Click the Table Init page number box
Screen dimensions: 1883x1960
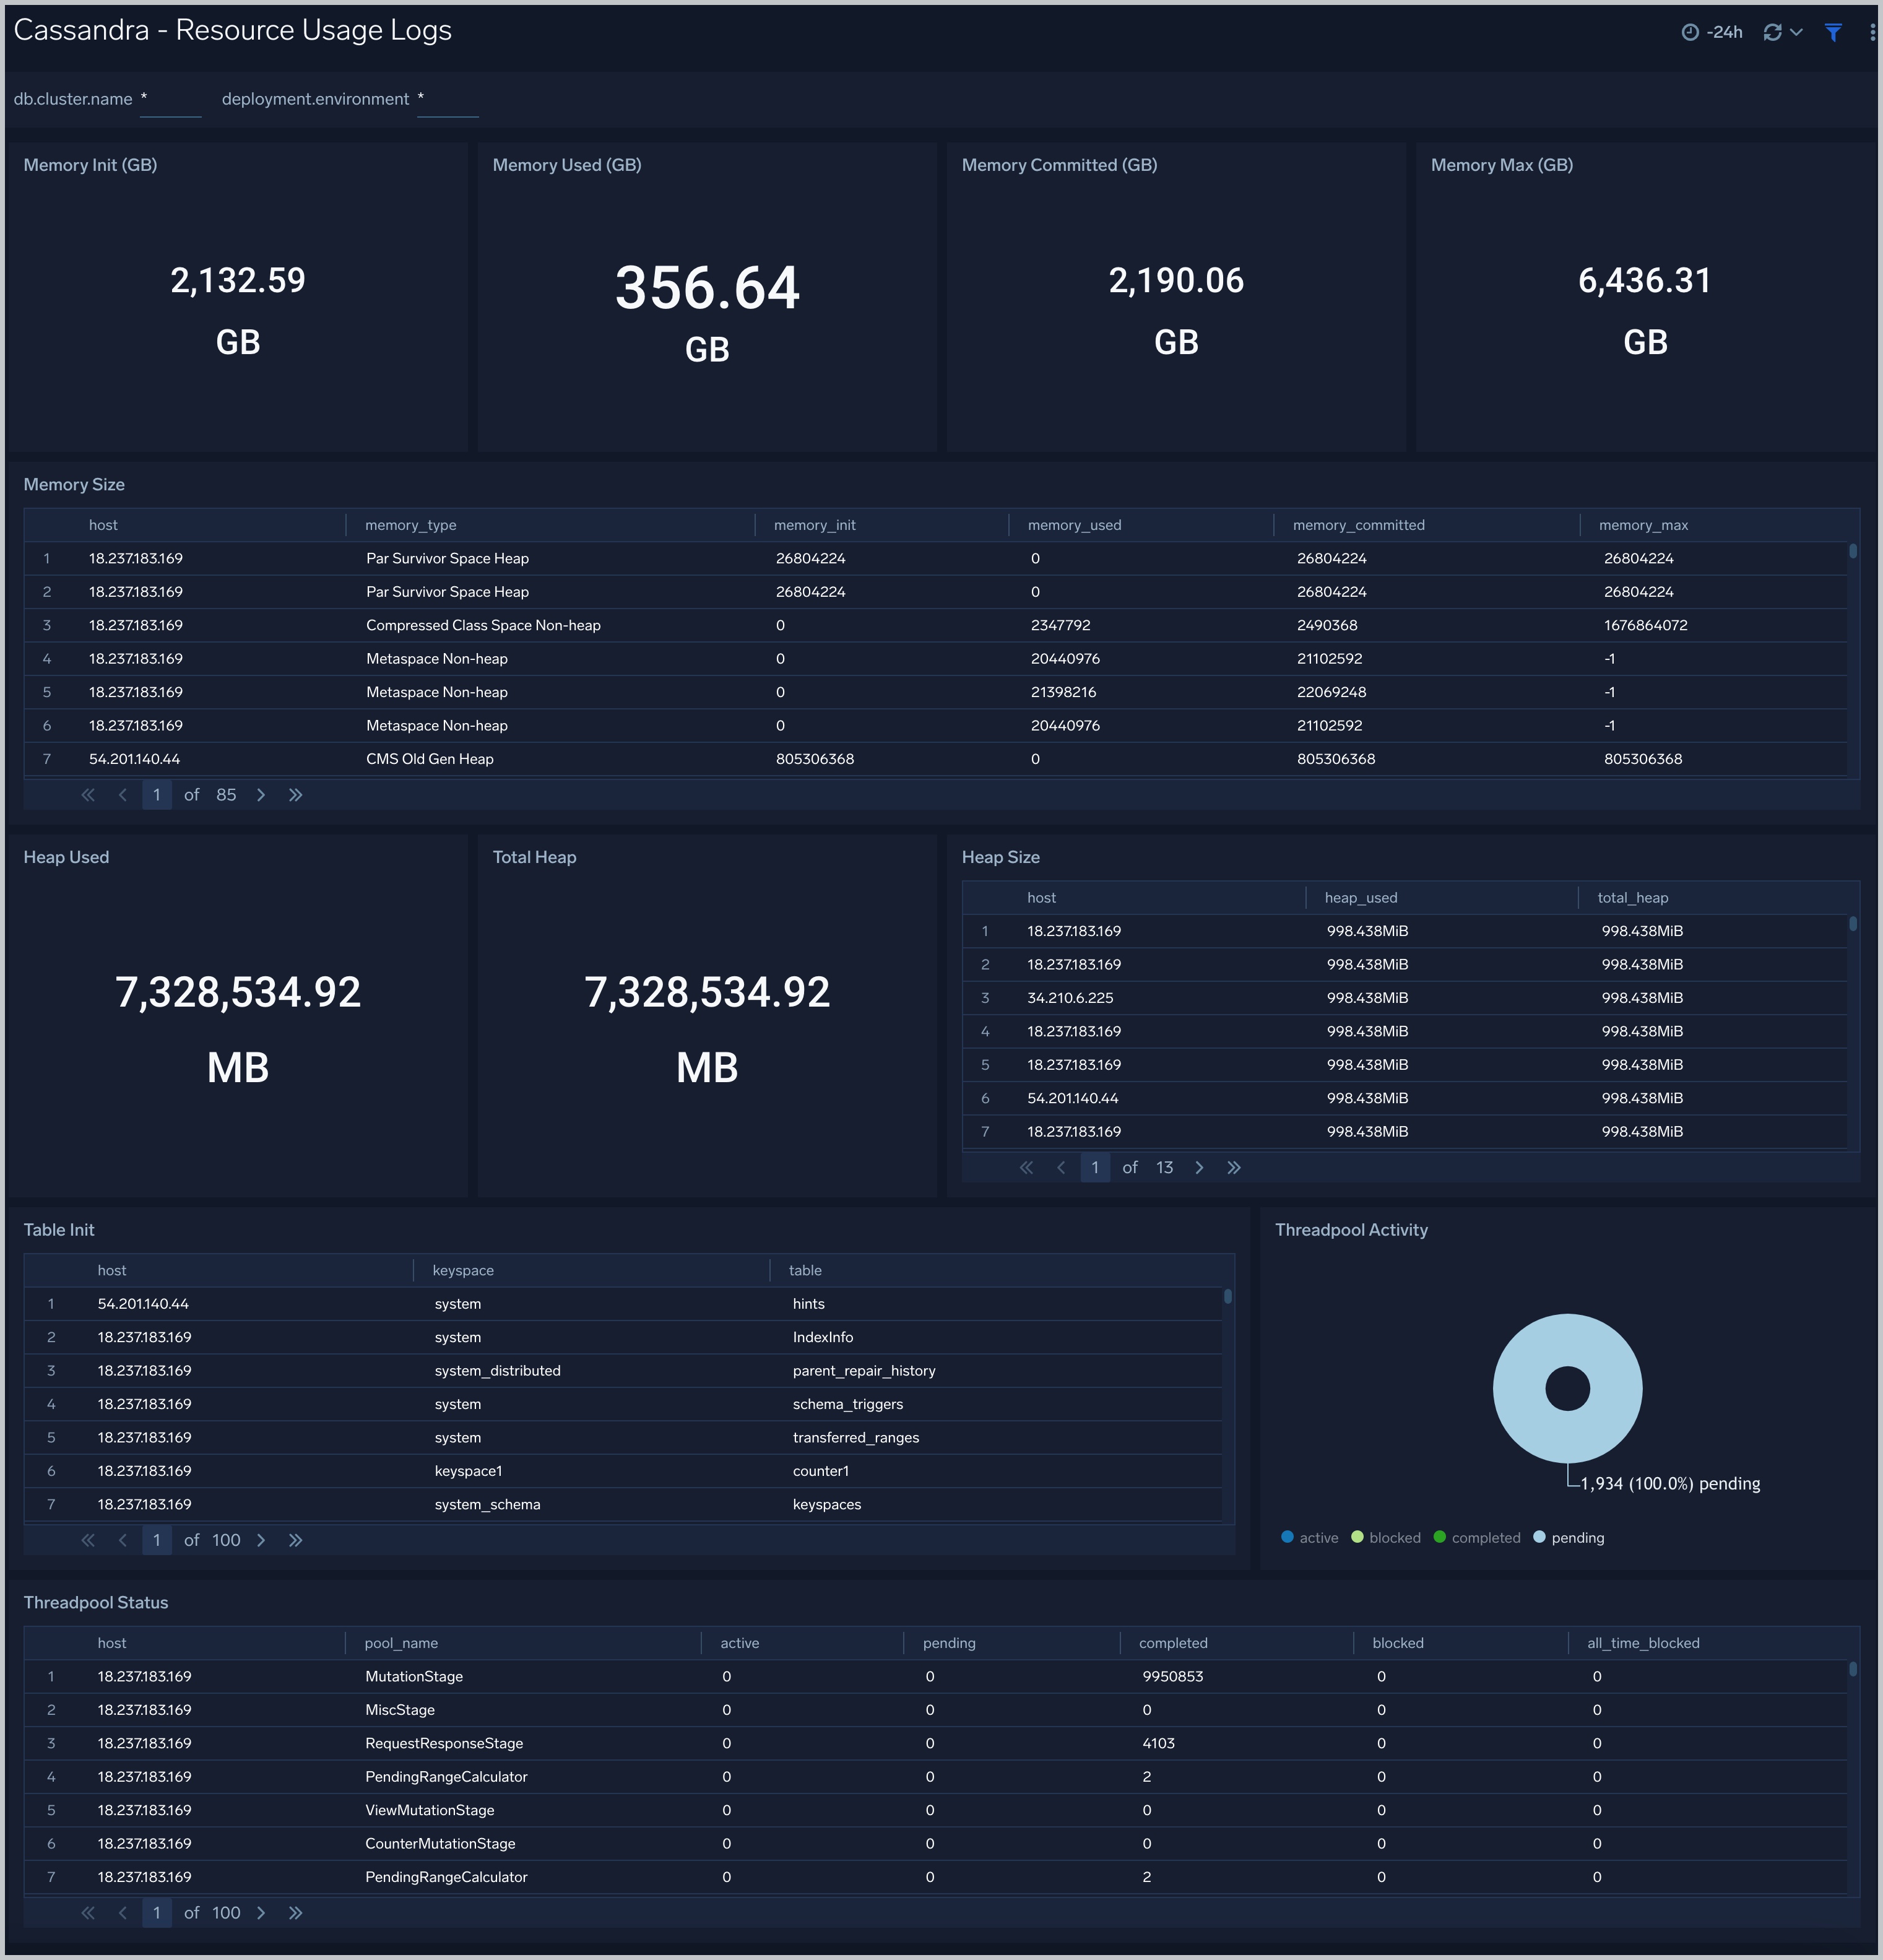(157, 1540)
